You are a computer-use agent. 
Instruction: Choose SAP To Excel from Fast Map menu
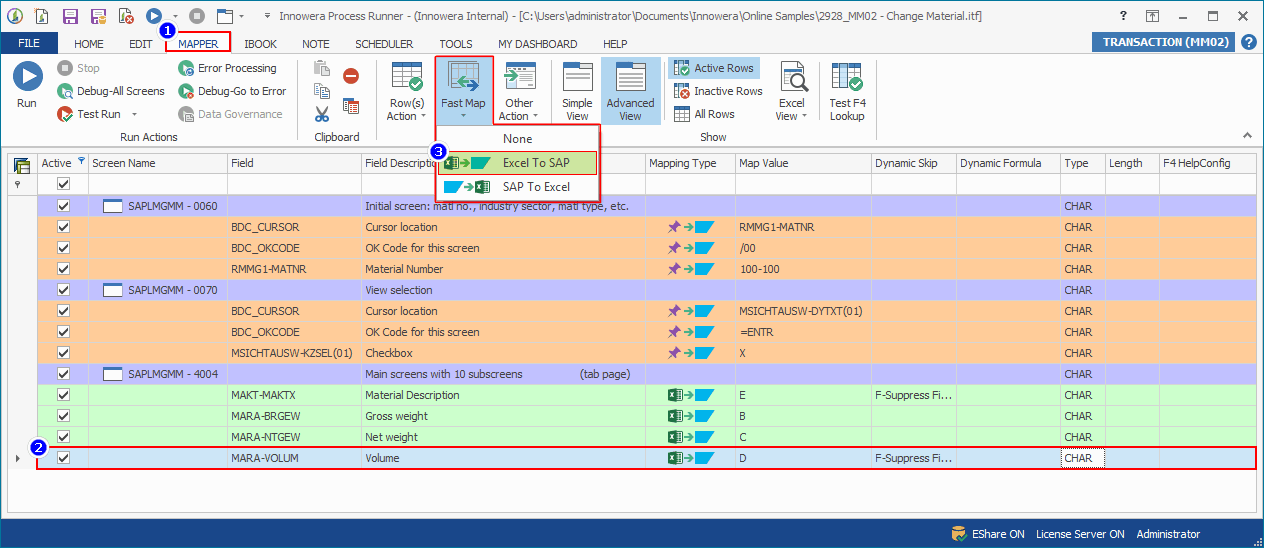click(518, 187)
